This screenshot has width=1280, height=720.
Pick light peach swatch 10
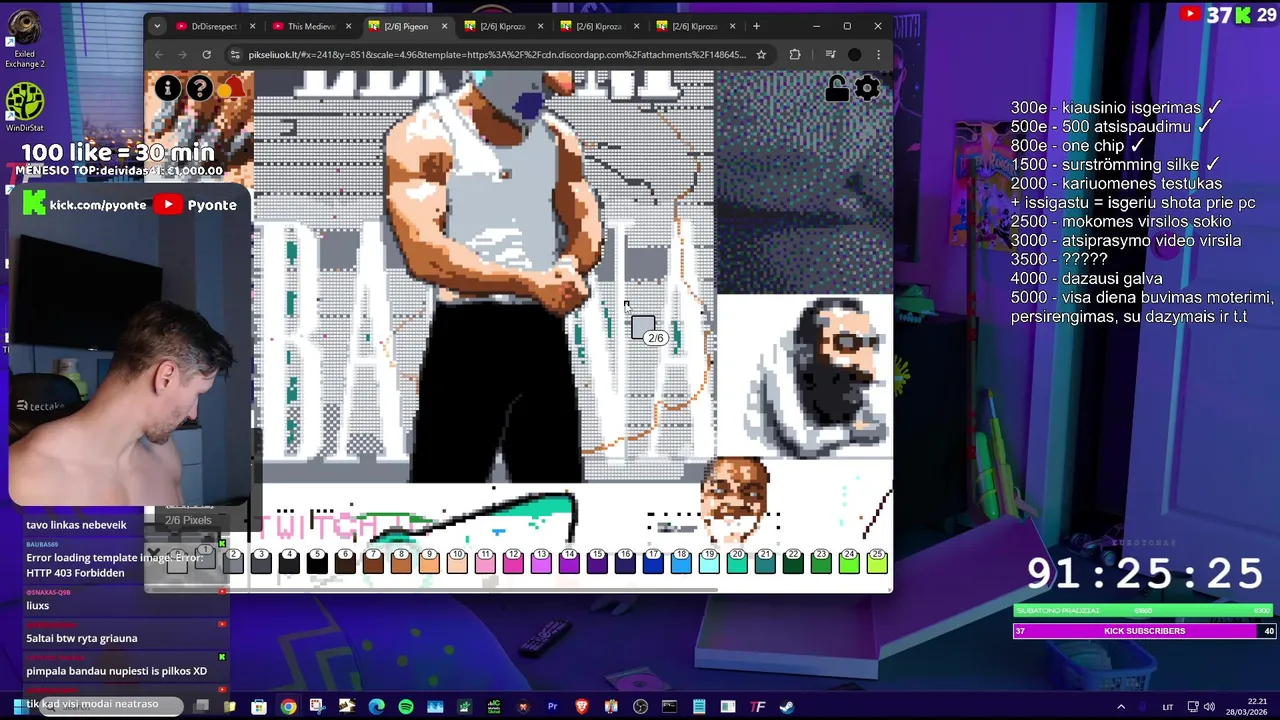click(x=457, y=561)
